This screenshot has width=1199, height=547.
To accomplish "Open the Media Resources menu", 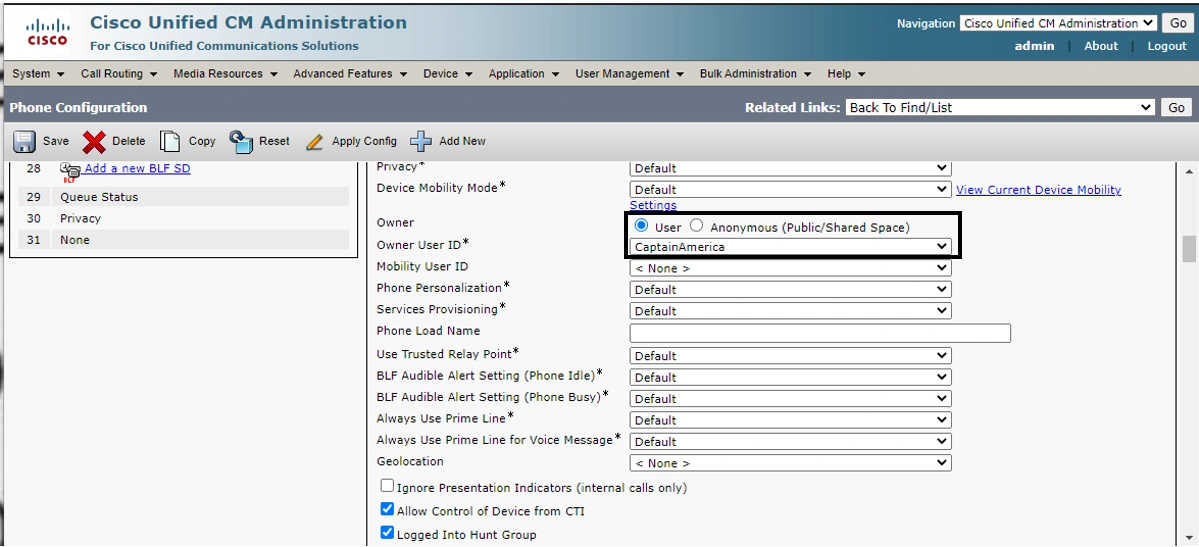I will click(x=225, y=73).
